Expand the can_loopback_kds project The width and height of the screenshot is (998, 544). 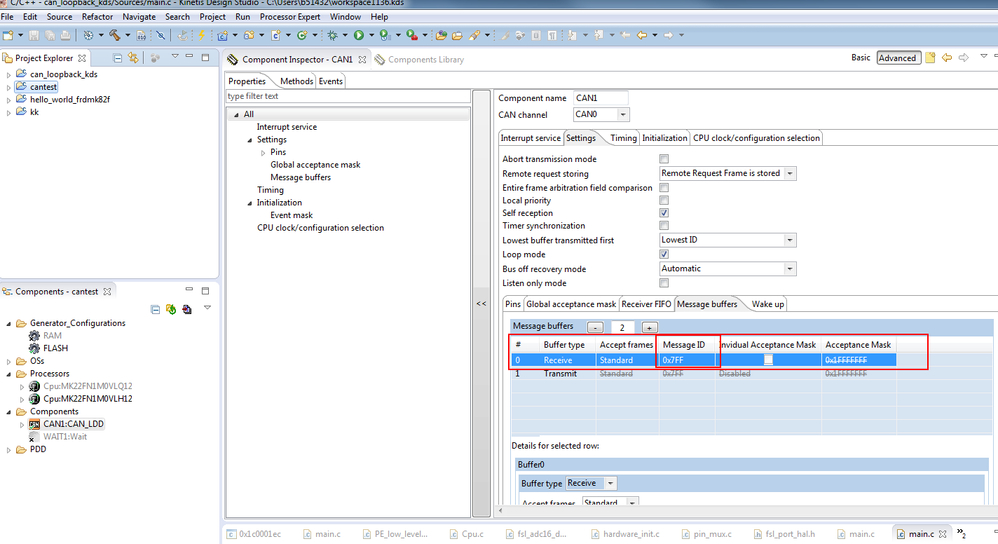pyautogui.click(x=8, y=74)
